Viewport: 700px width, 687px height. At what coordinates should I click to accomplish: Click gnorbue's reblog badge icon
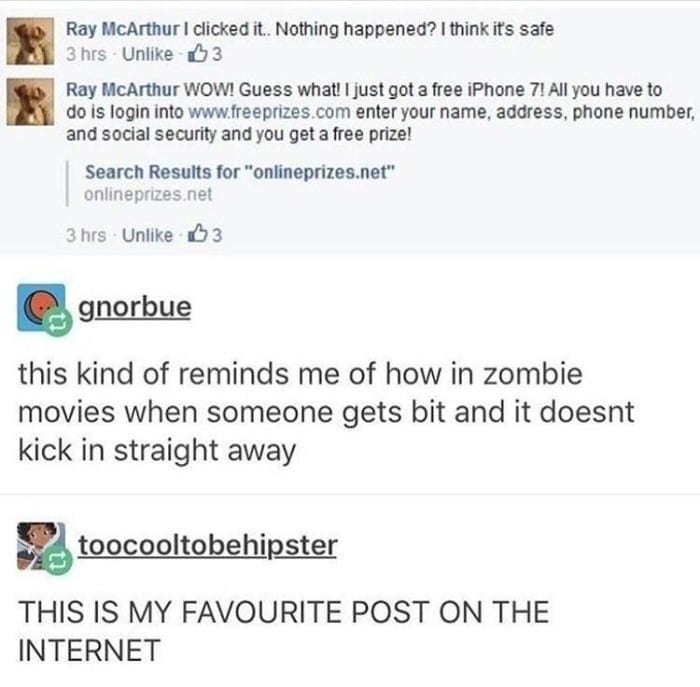tap(58, 323)
